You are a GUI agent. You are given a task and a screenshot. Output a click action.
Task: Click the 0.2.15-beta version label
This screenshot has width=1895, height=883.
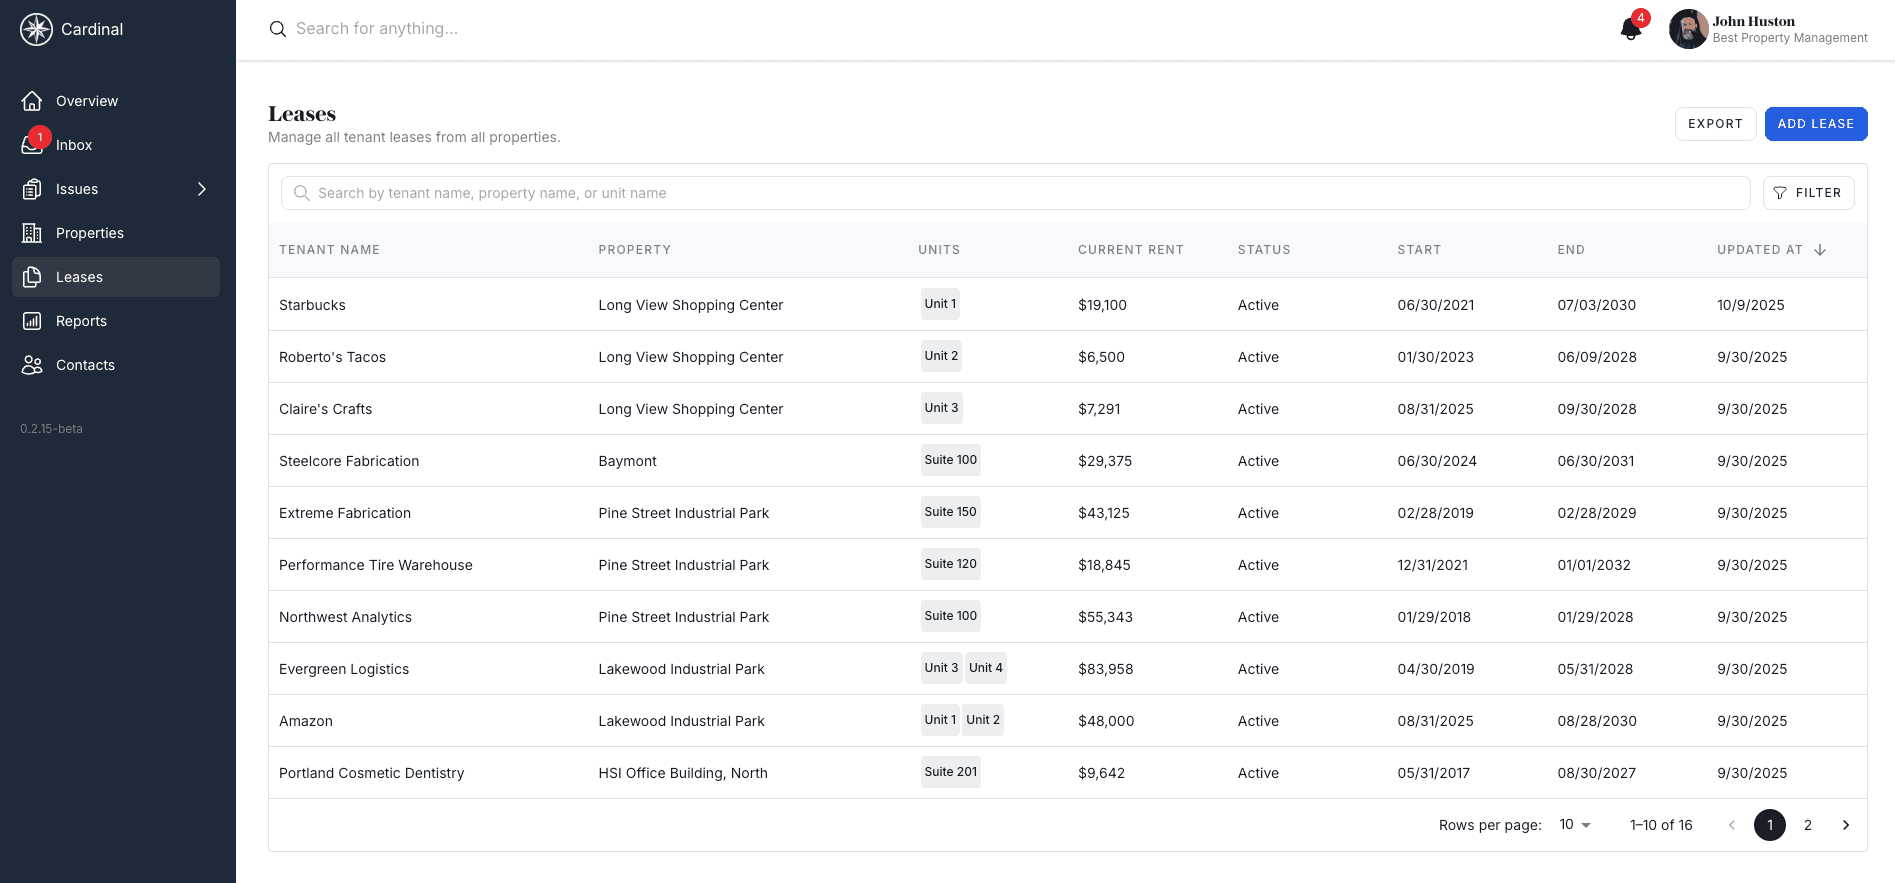coord(51,429)
